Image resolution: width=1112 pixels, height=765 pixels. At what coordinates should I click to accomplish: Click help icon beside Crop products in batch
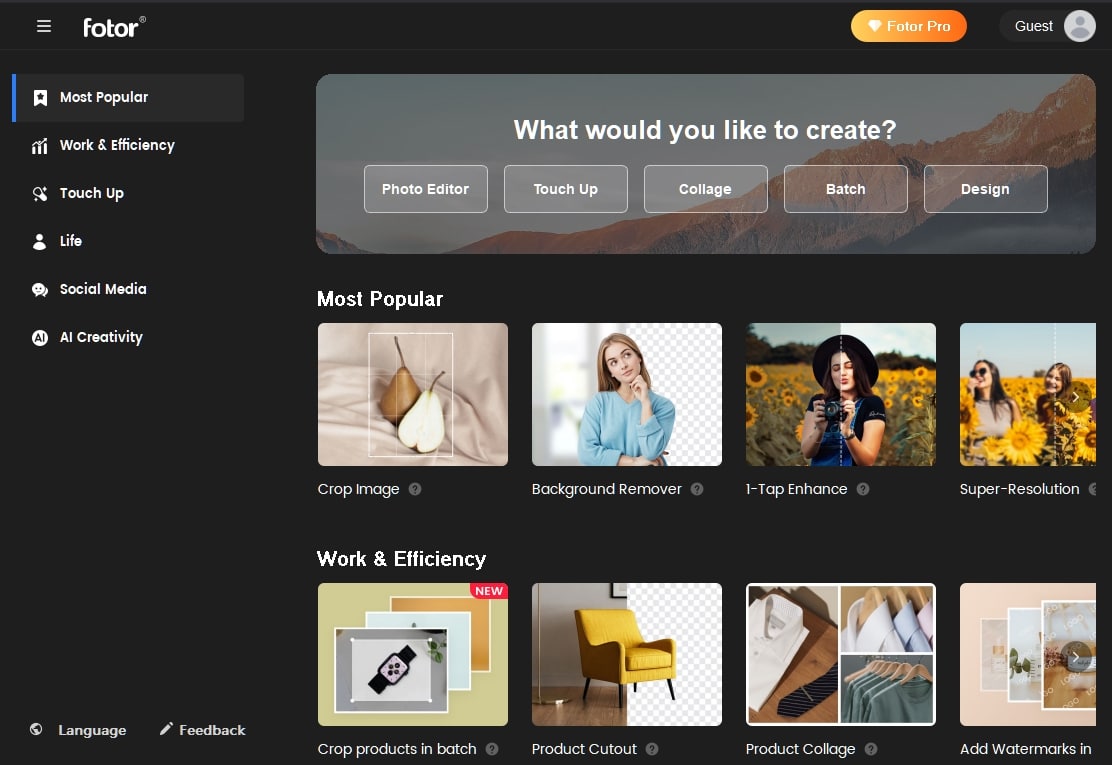(491, 749)
